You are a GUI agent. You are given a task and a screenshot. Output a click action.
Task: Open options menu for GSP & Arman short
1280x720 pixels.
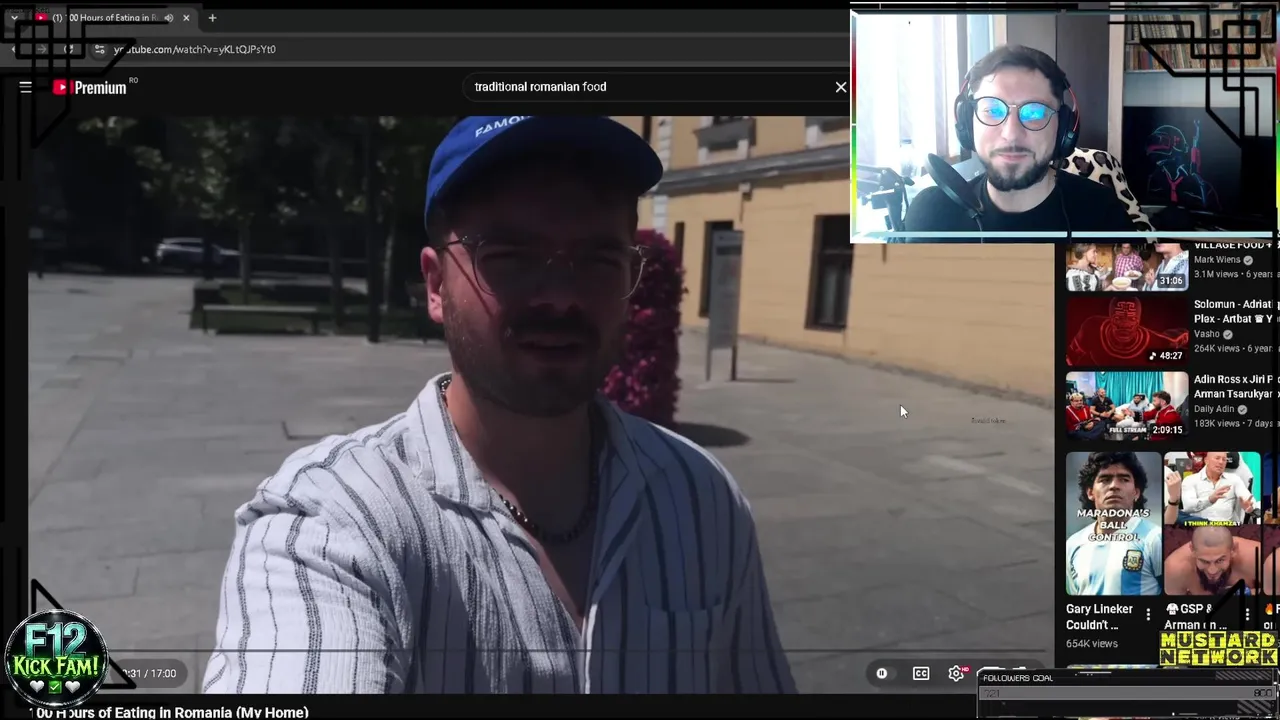coord(1247,614)
